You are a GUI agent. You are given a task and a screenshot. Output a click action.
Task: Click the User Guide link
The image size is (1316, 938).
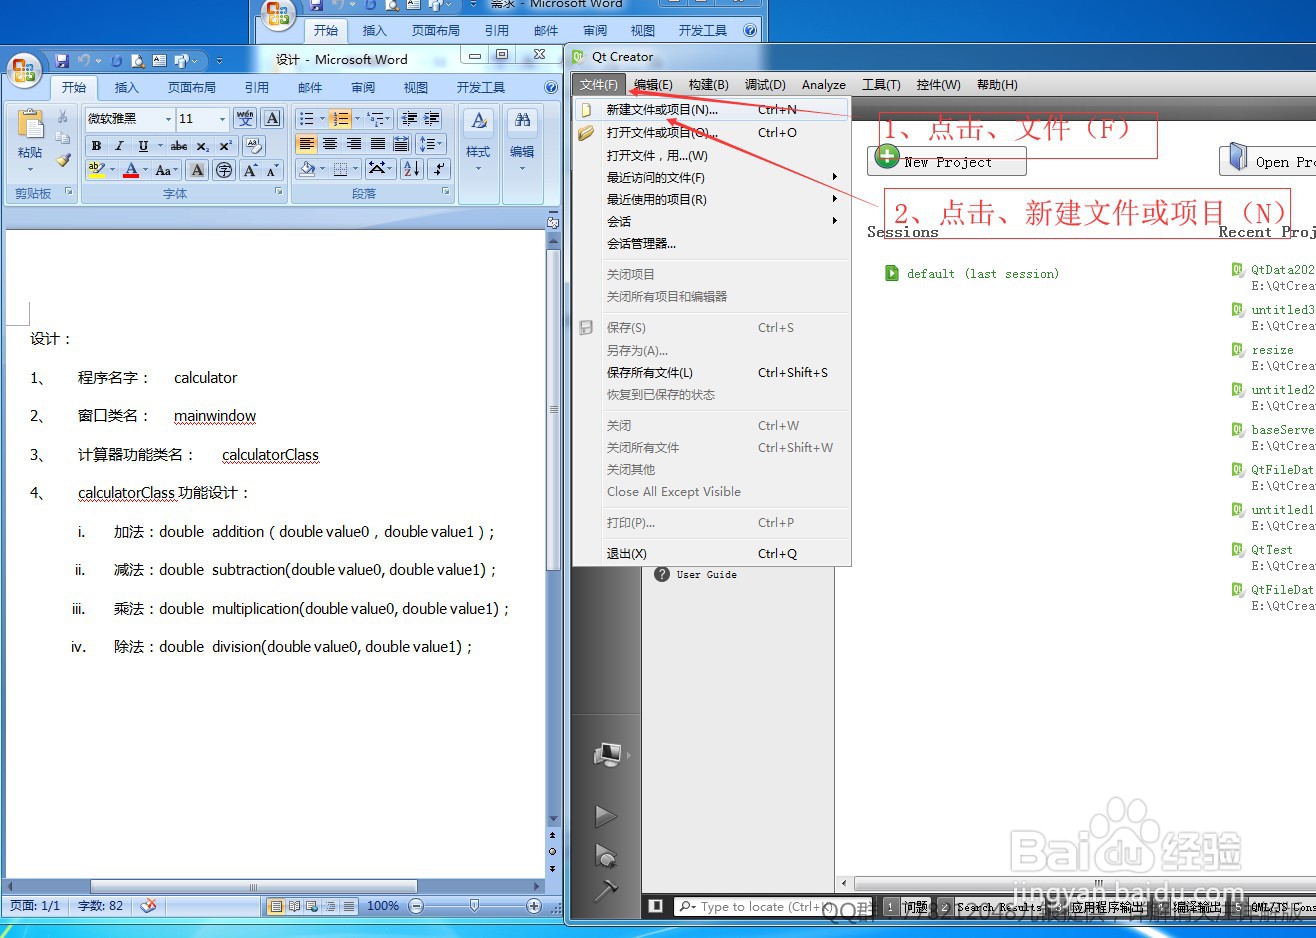706,574
